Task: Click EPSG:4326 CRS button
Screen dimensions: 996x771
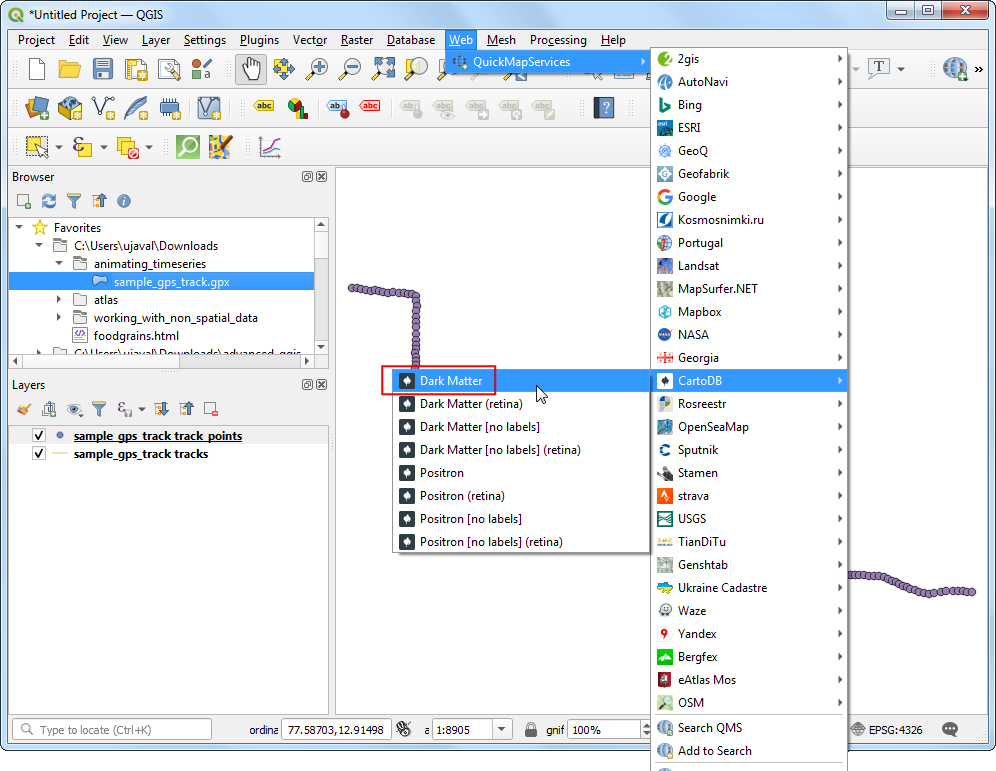Action: (x=887, y=730)
